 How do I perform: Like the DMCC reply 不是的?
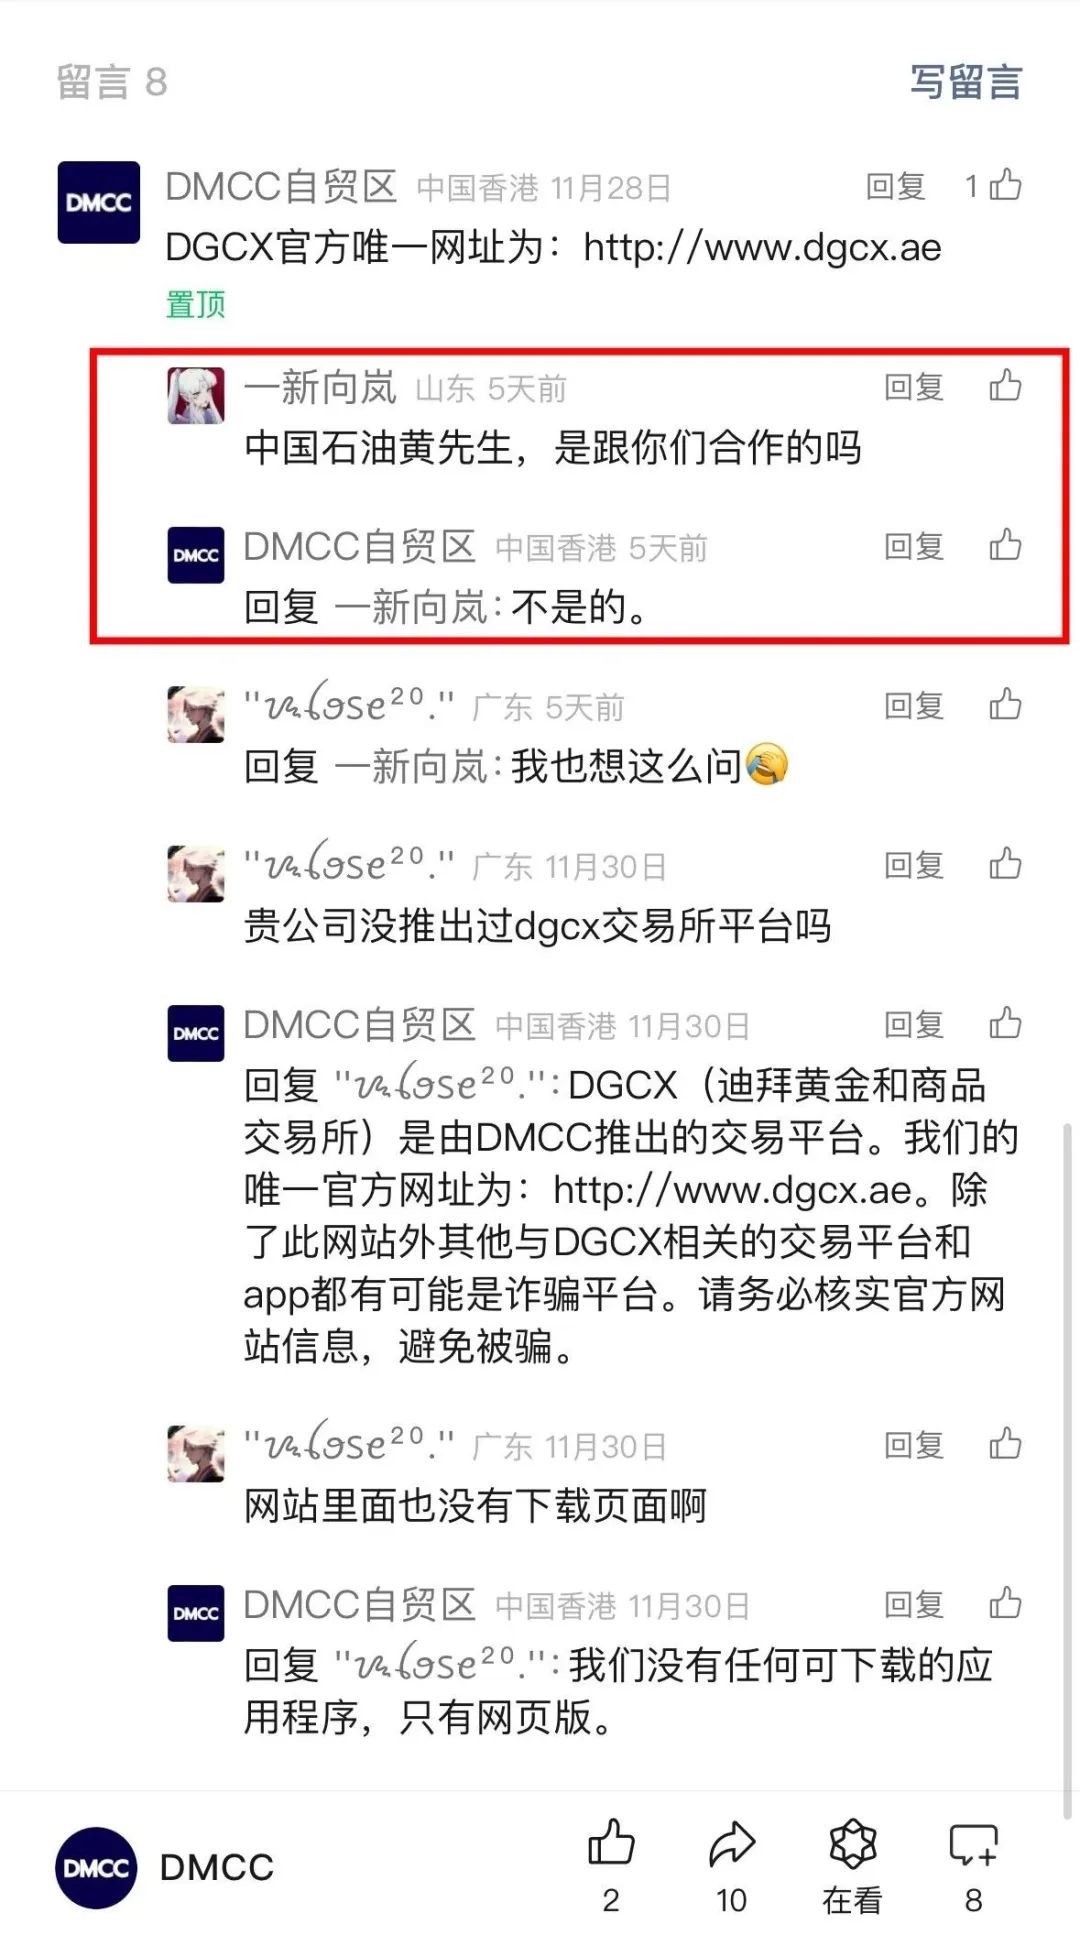(x=1005, y=545)
